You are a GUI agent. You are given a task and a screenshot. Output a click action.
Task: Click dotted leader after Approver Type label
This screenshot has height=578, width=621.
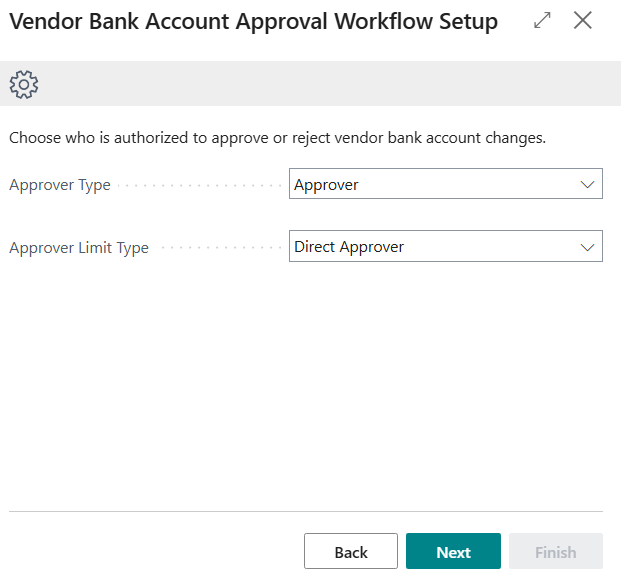[200, 185]
